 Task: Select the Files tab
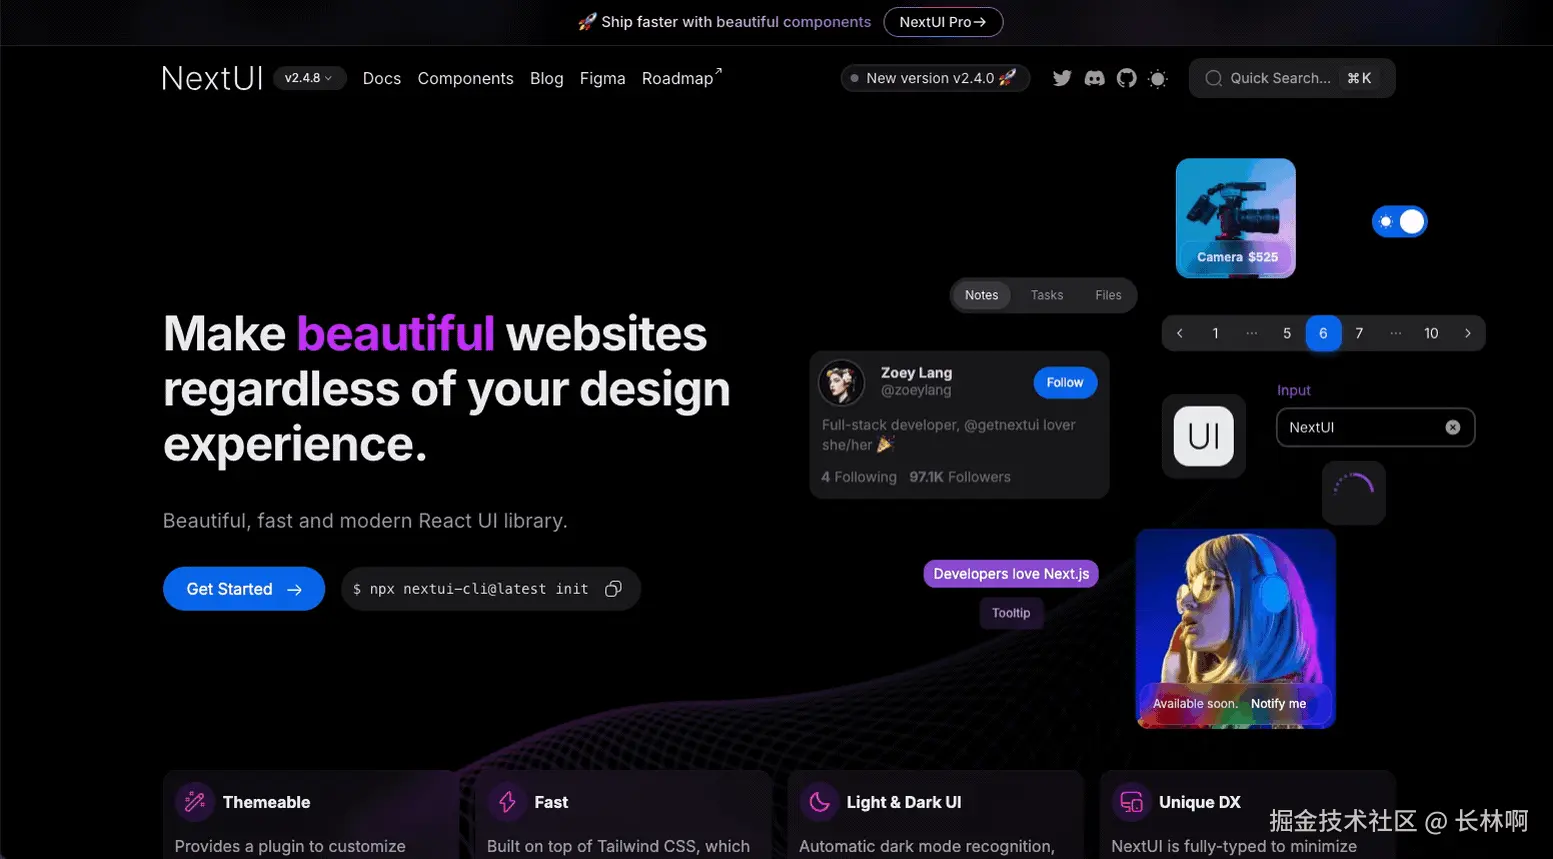(1108, 295)
